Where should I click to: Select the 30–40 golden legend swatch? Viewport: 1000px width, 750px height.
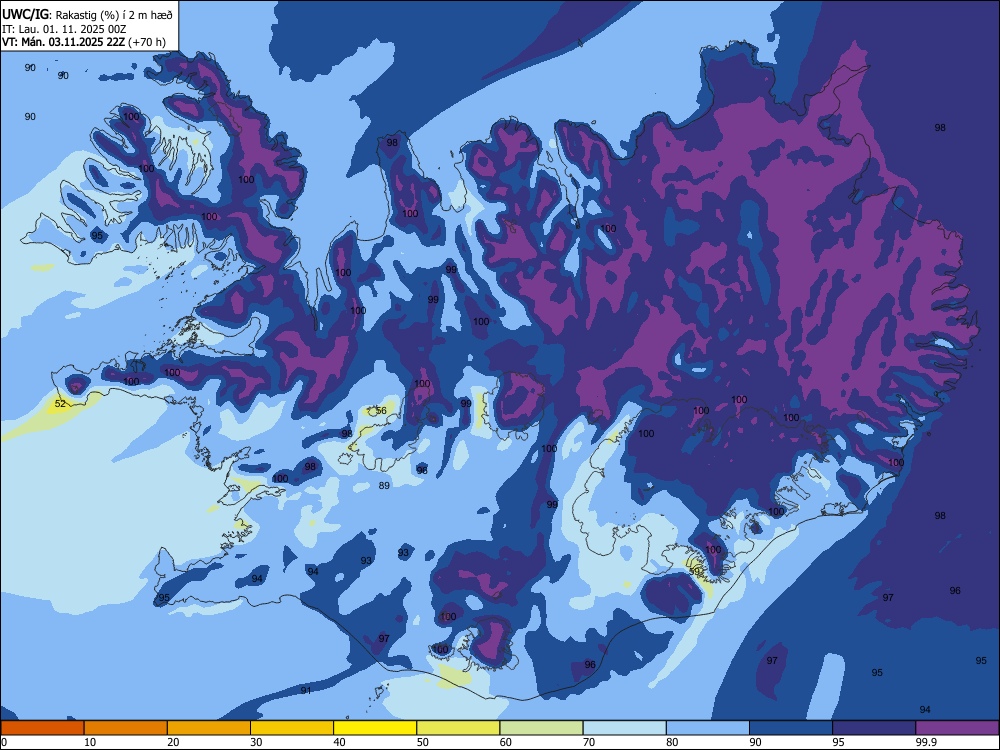tap(292, 728)
